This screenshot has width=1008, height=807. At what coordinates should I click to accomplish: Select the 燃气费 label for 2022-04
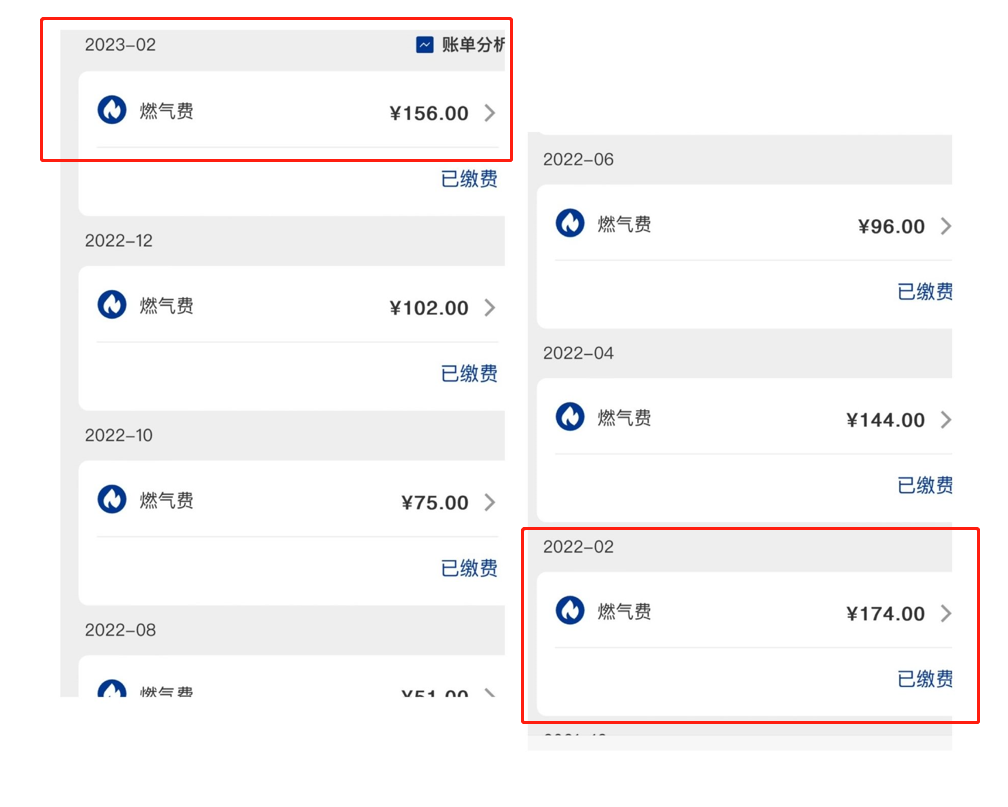coord(624,418)
